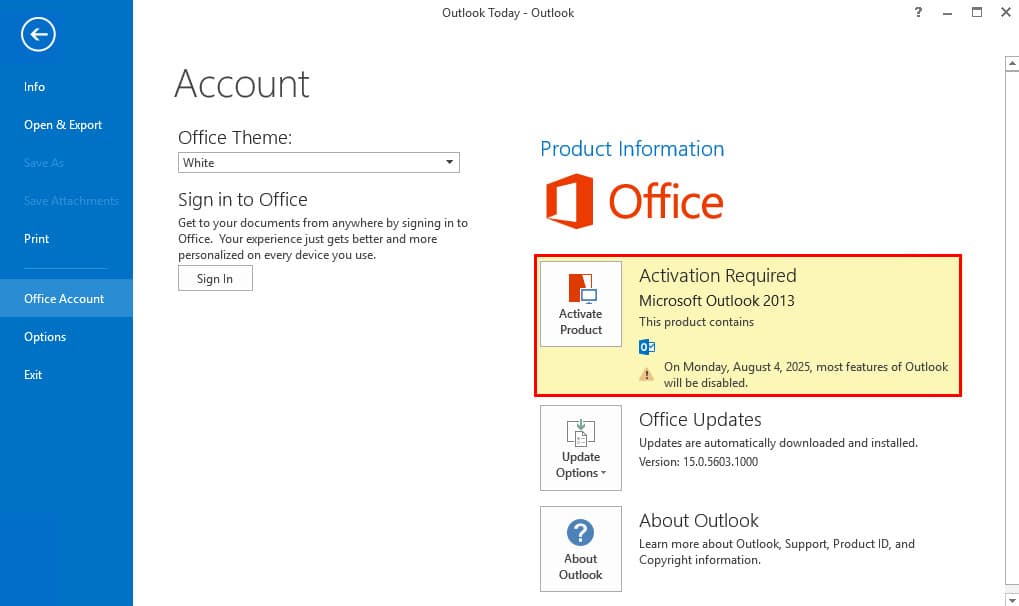Open the Info page
This screenshot has height=606, width=1019.
(x=34, y=86)
